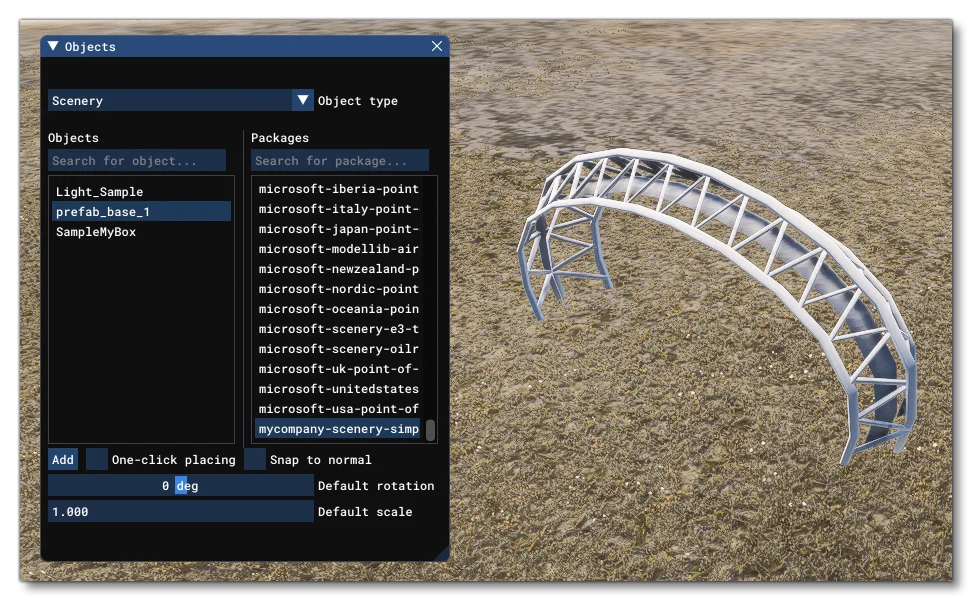Focus the Search for object field
Image resolution: width=972 pixels, height=601 pixels.
tap(137, 160)
